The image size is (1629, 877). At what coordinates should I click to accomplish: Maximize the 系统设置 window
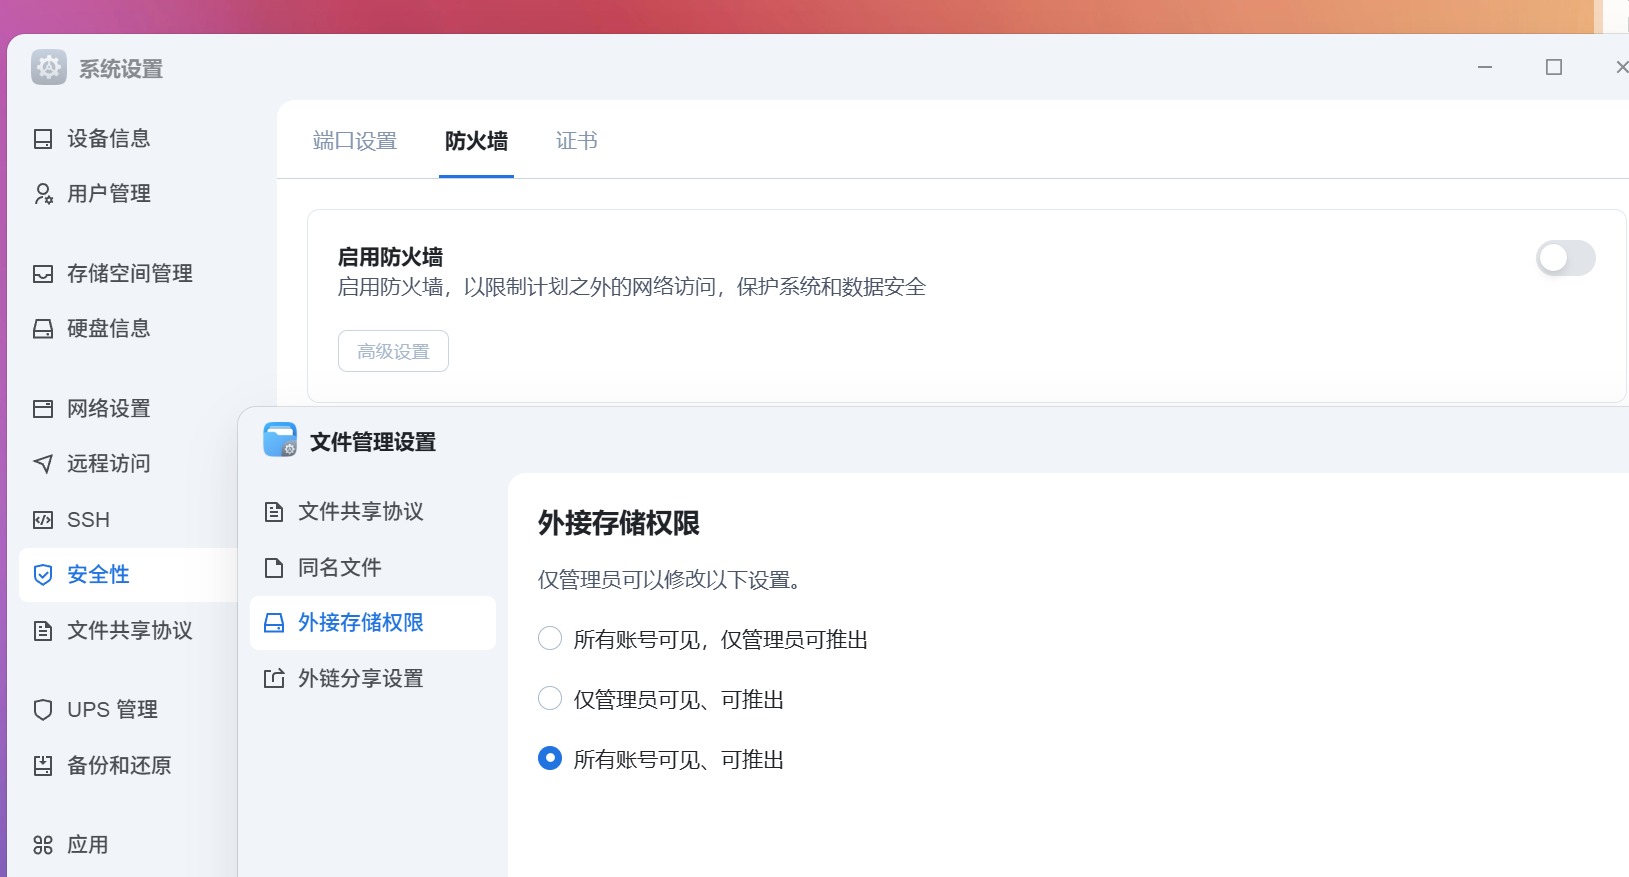pyautogui.click(x=1554, y=67)
